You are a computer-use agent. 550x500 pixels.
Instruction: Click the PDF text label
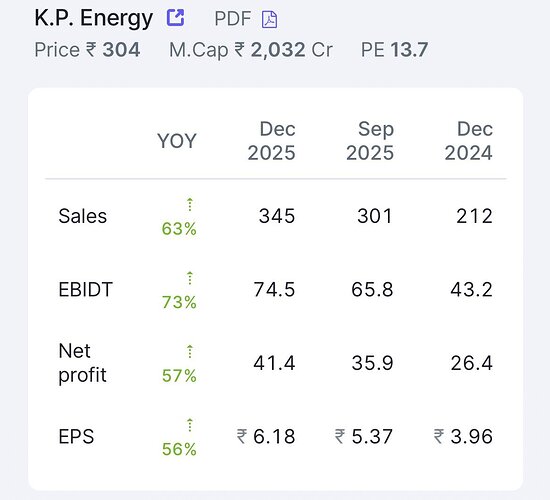[233, 19]
